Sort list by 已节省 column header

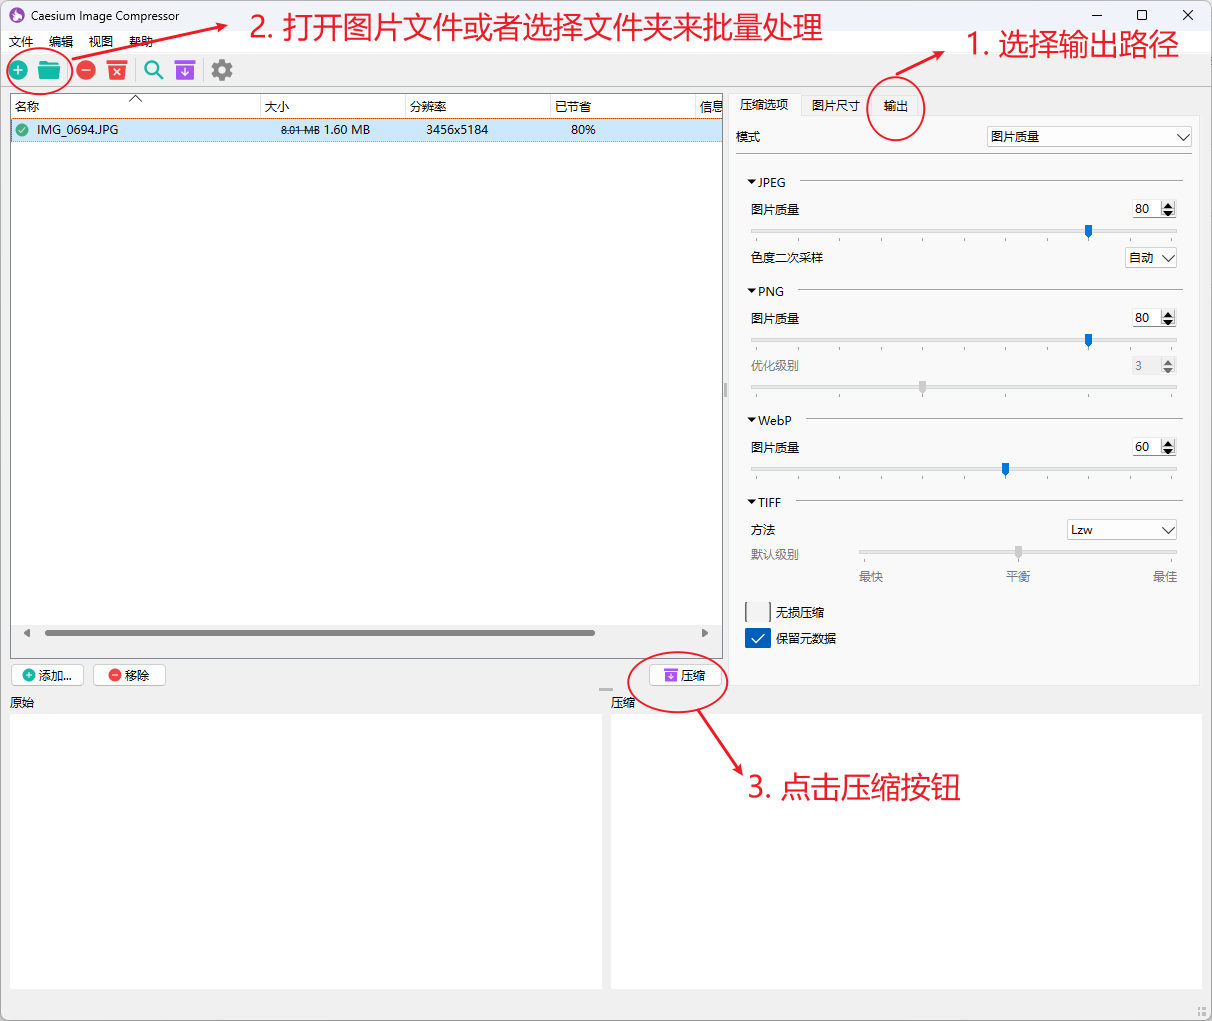click(x=623, y=106)
